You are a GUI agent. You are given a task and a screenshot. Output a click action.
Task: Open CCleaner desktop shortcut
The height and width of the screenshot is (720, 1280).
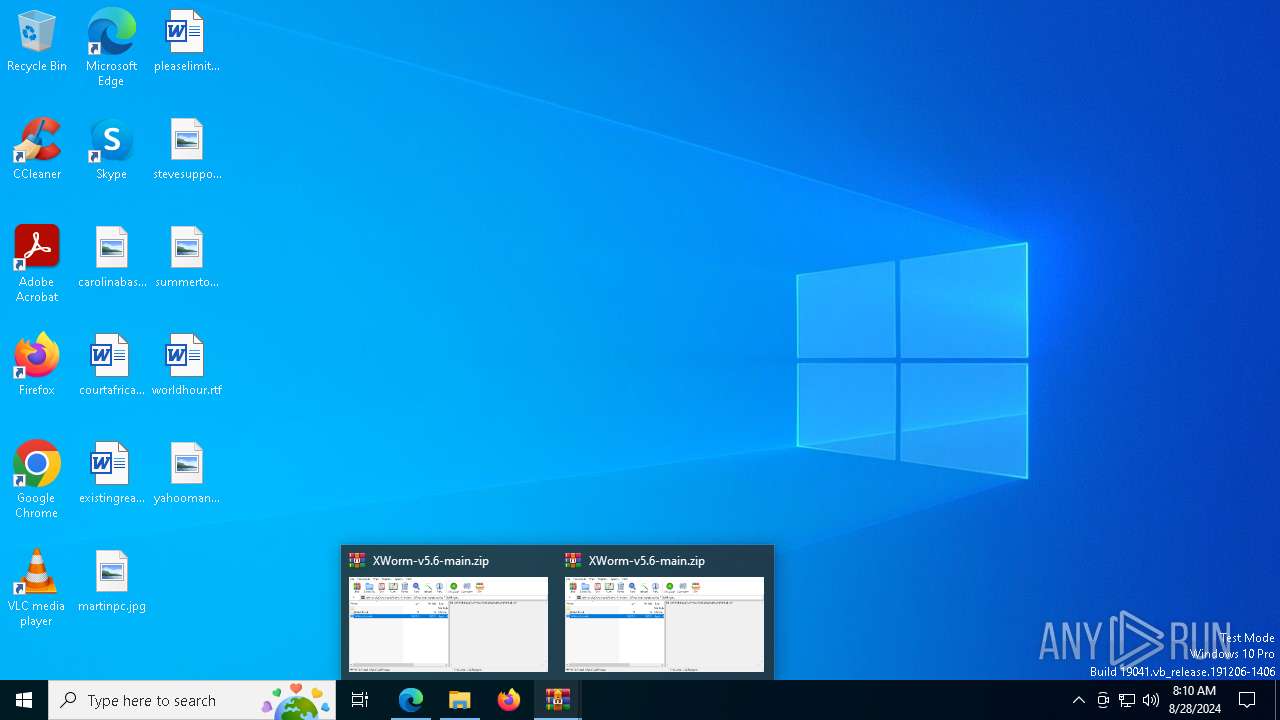(37, 150)
